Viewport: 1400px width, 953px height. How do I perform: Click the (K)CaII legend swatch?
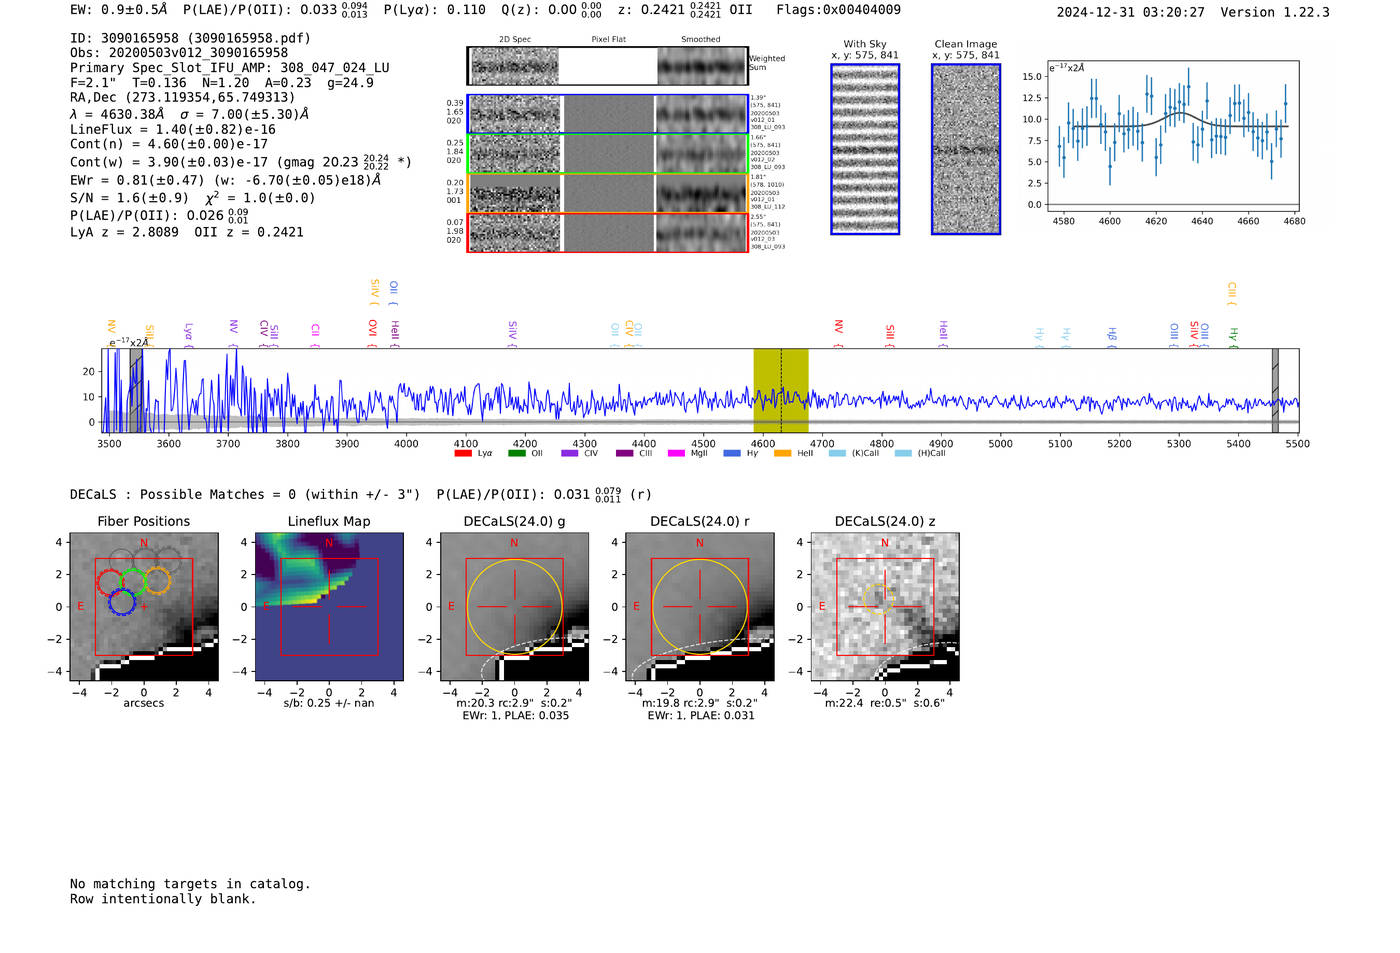point(837,453)
